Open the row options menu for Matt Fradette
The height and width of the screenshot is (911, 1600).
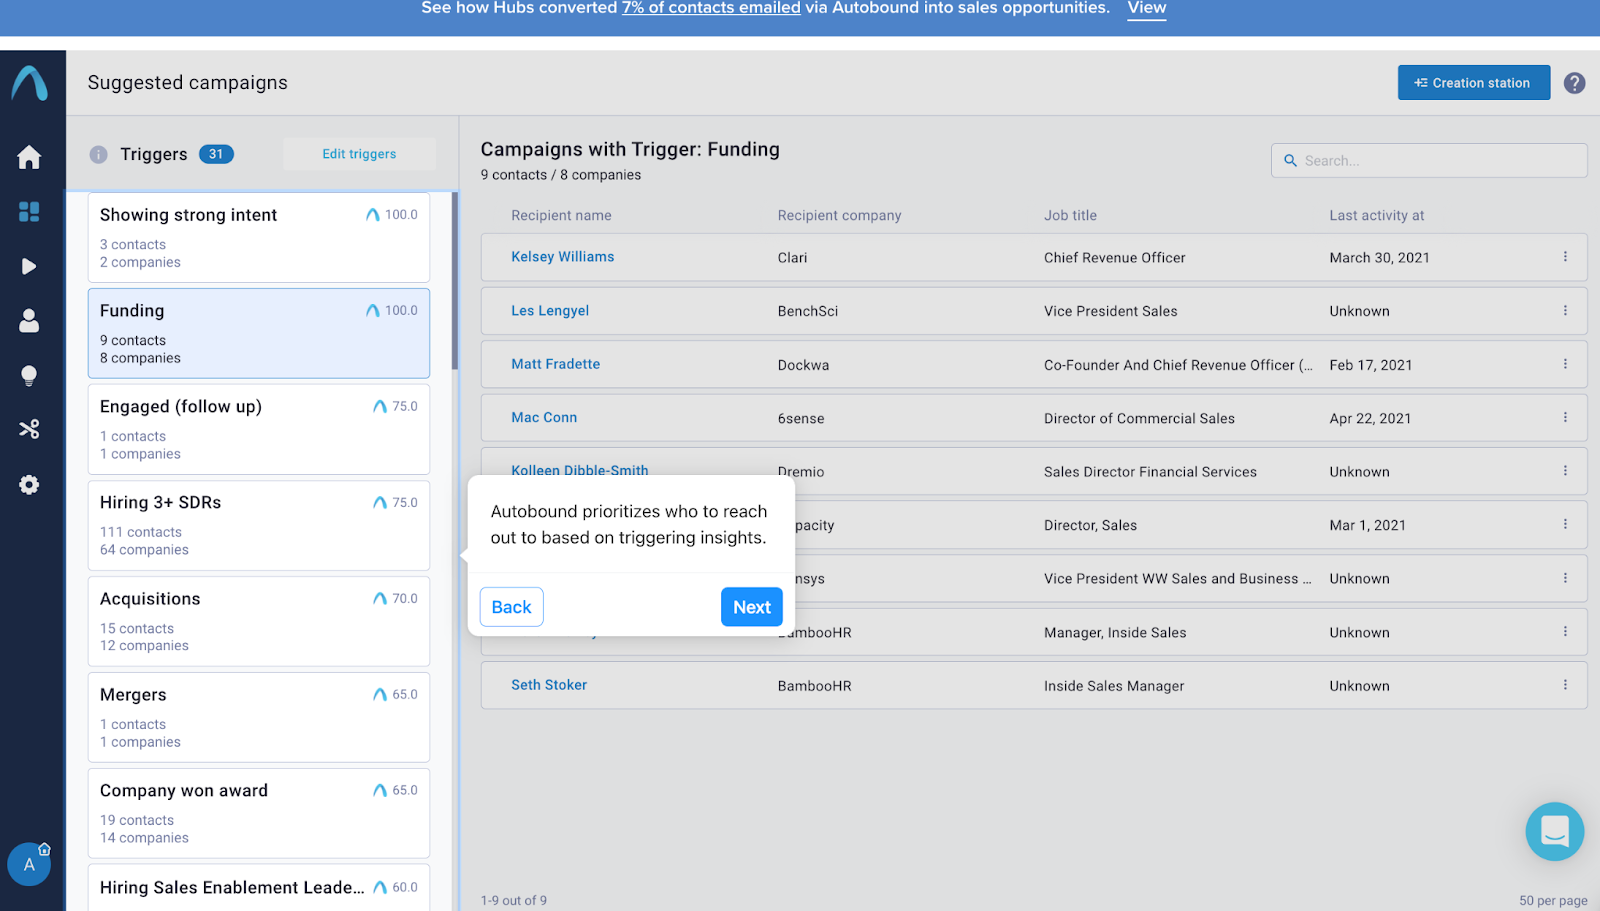(x=1565, y=364)
